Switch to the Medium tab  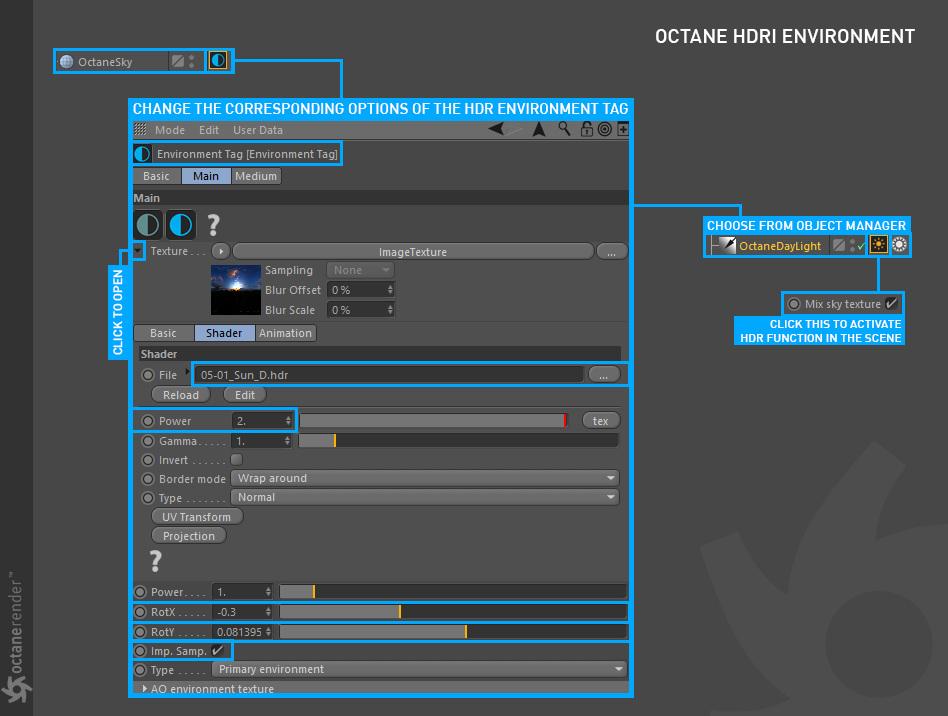(256, 176)
